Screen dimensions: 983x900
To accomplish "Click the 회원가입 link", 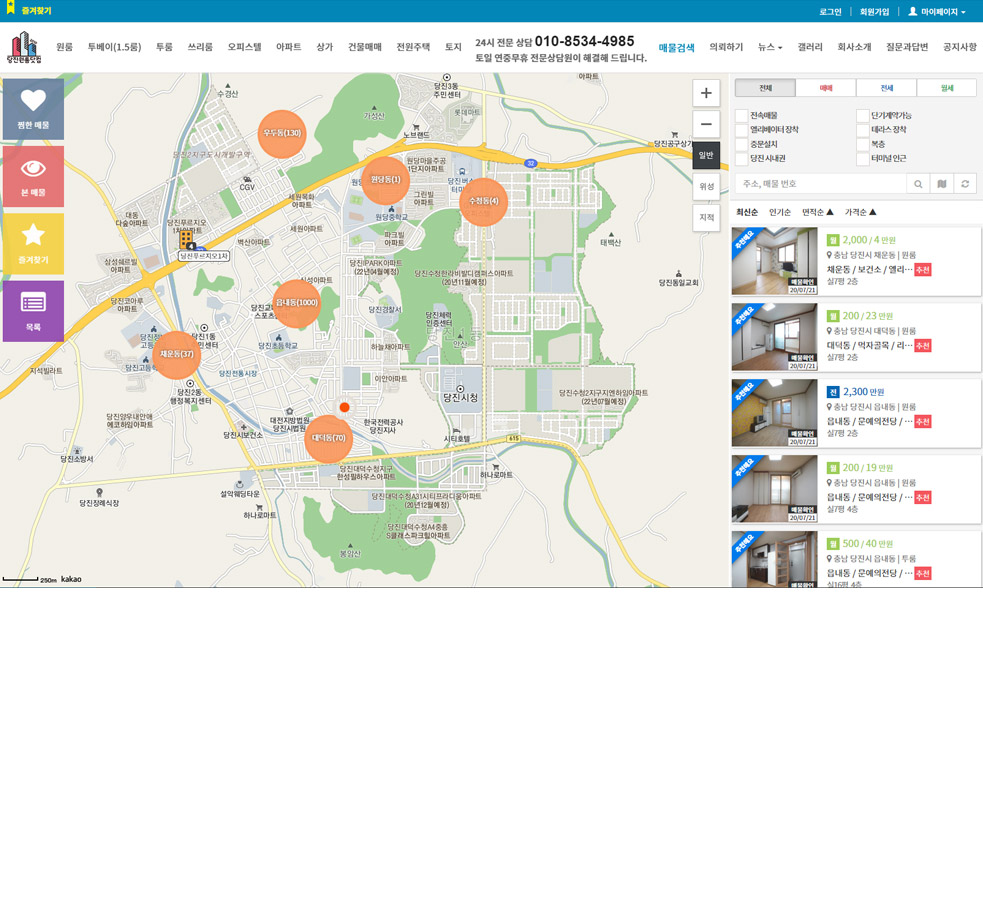I will 875,12.
